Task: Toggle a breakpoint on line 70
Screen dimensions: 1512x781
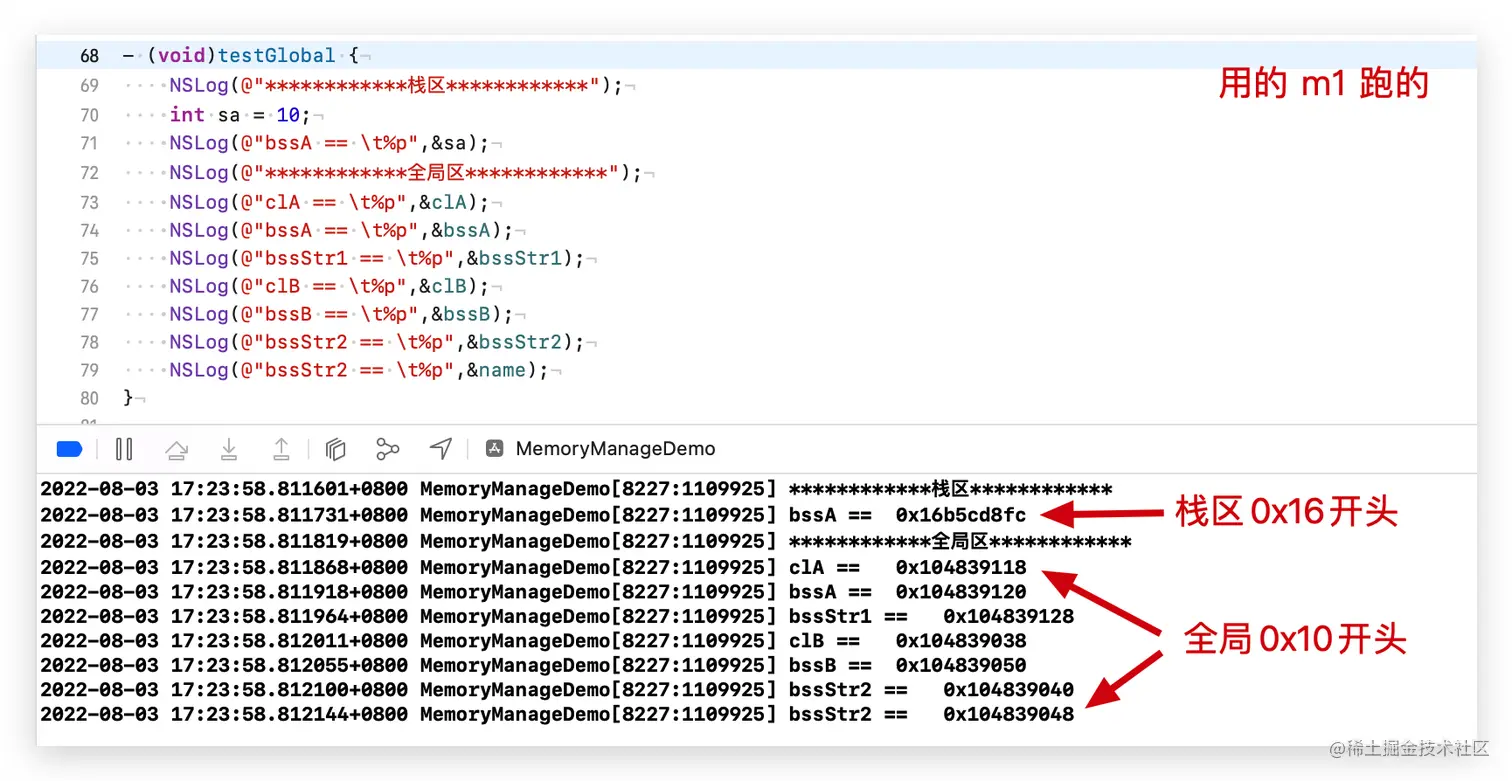Action: (90, 114)
